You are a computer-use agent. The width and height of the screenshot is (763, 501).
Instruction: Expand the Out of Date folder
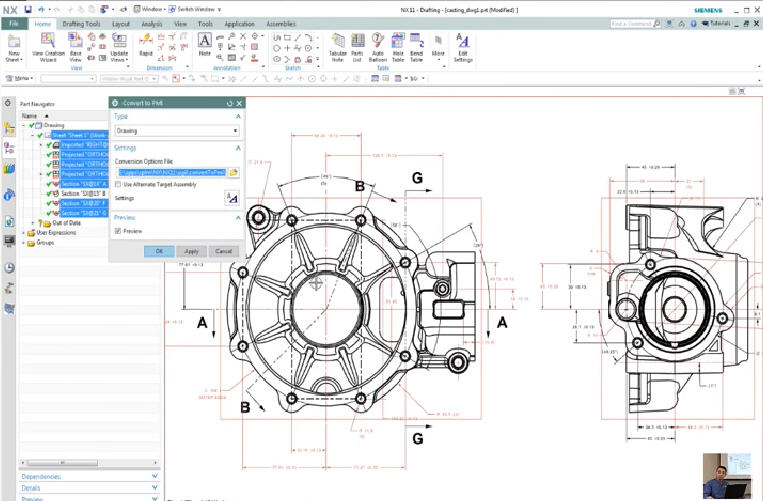point(33,223)
